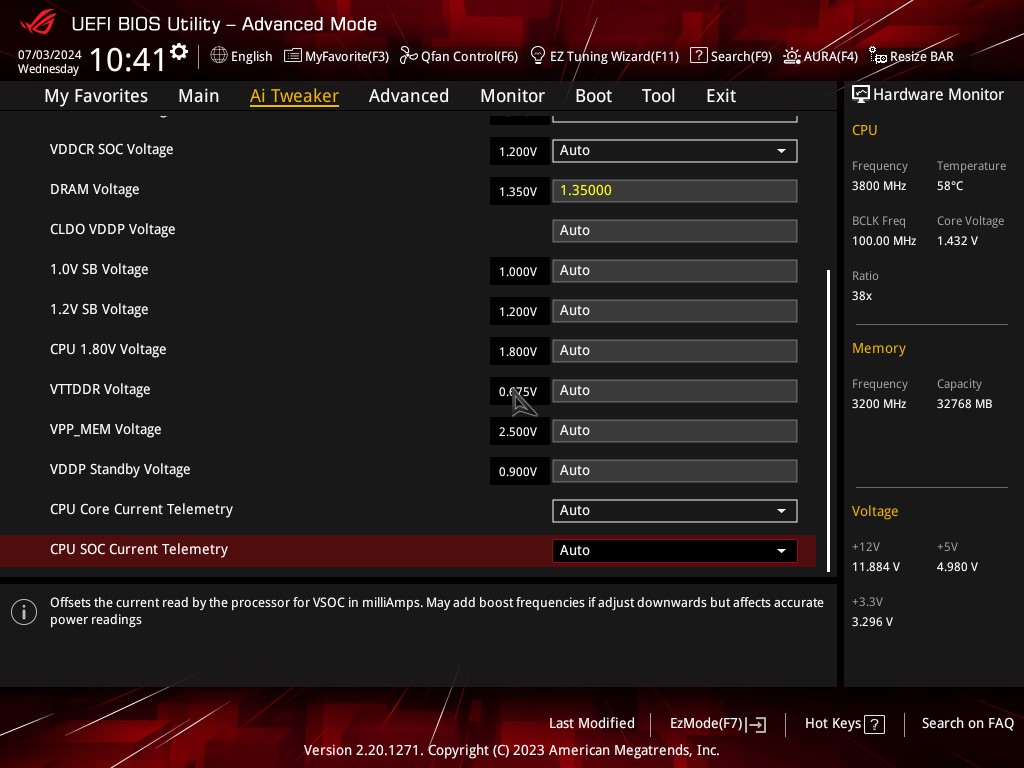Viewport: 1024px width, 768px height.
Task: Click the 07/03/2024 date text
Action: [x=49, y=55]
